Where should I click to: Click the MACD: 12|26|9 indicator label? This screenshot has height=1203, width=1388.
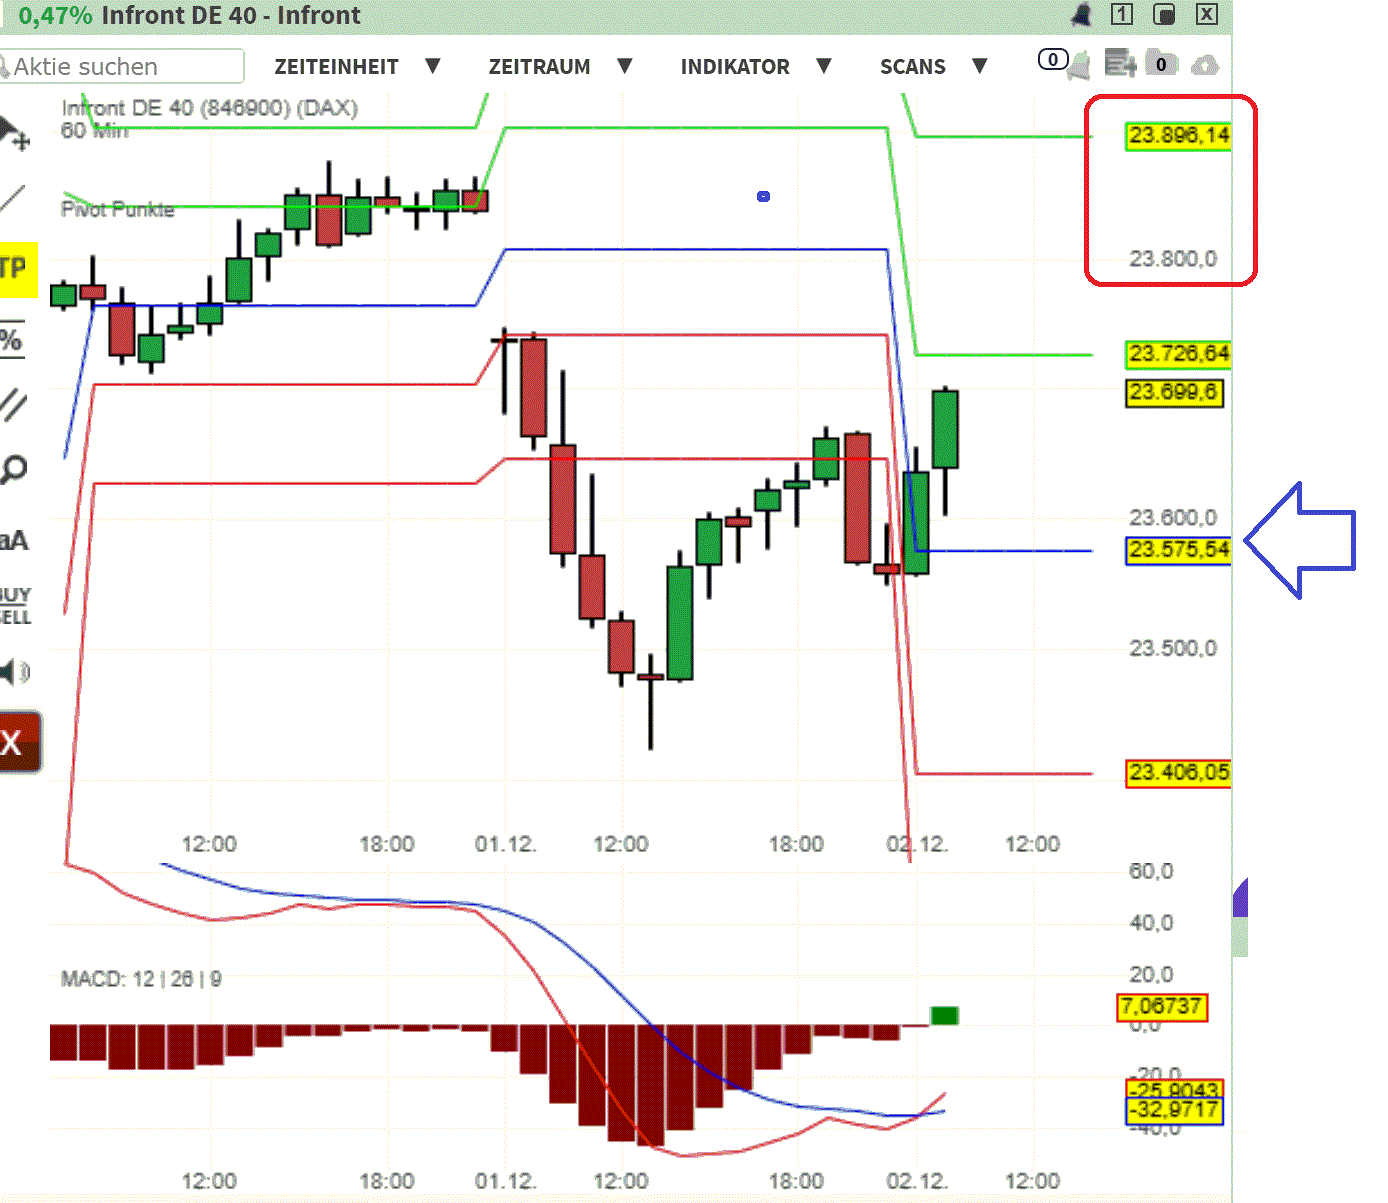pyautogui.click(x=140, y=979)
